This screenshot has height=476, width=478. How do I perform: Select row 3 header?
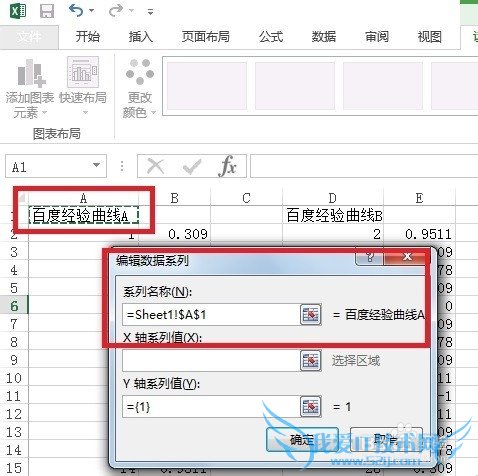tap(14, 252)
